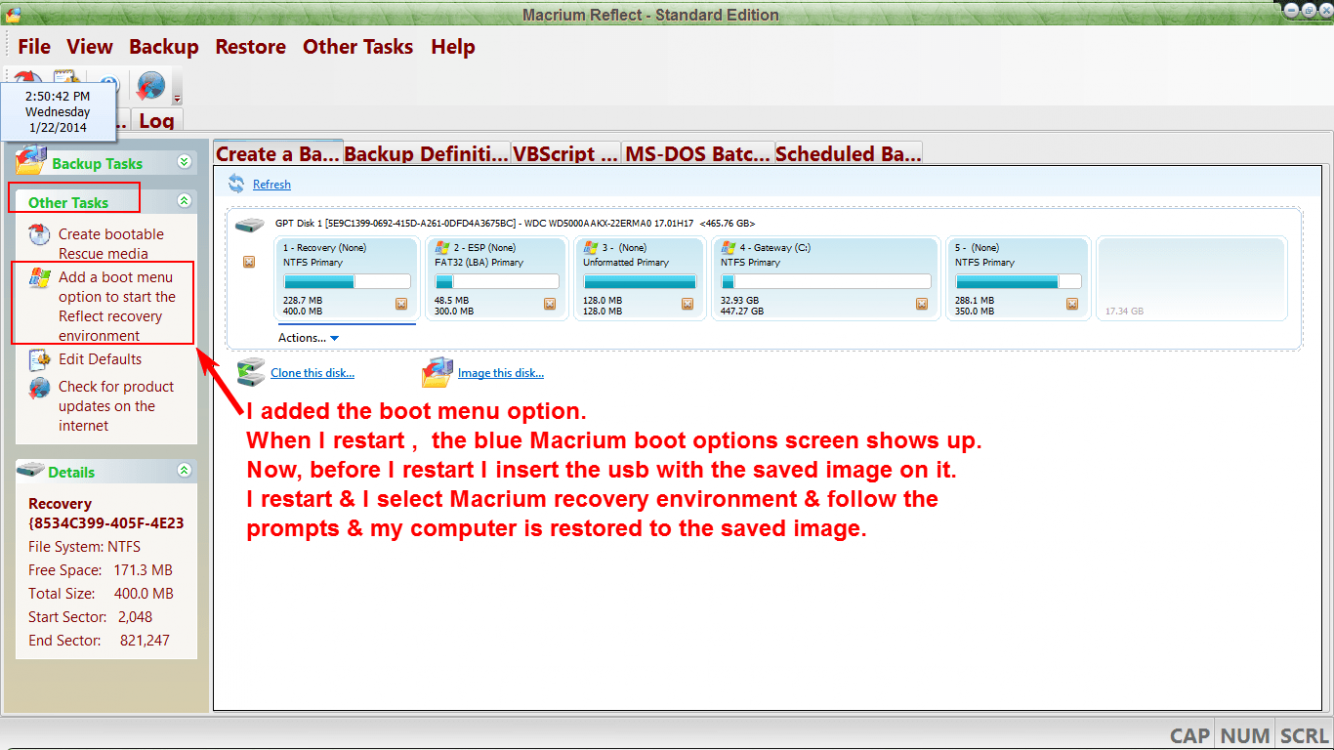Select the Create a Ba... tab
Viewport: 1334px width, 750px height.
(278, 153)
